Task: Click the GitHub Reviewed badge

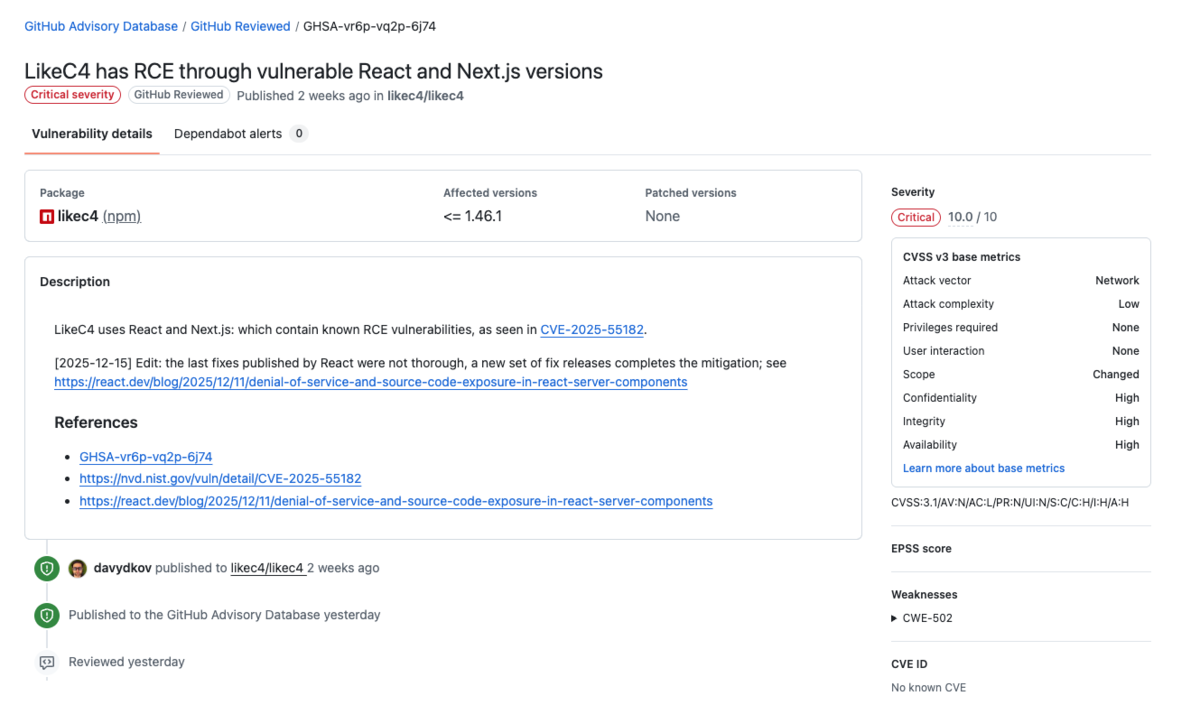Action: coord(178,95)
